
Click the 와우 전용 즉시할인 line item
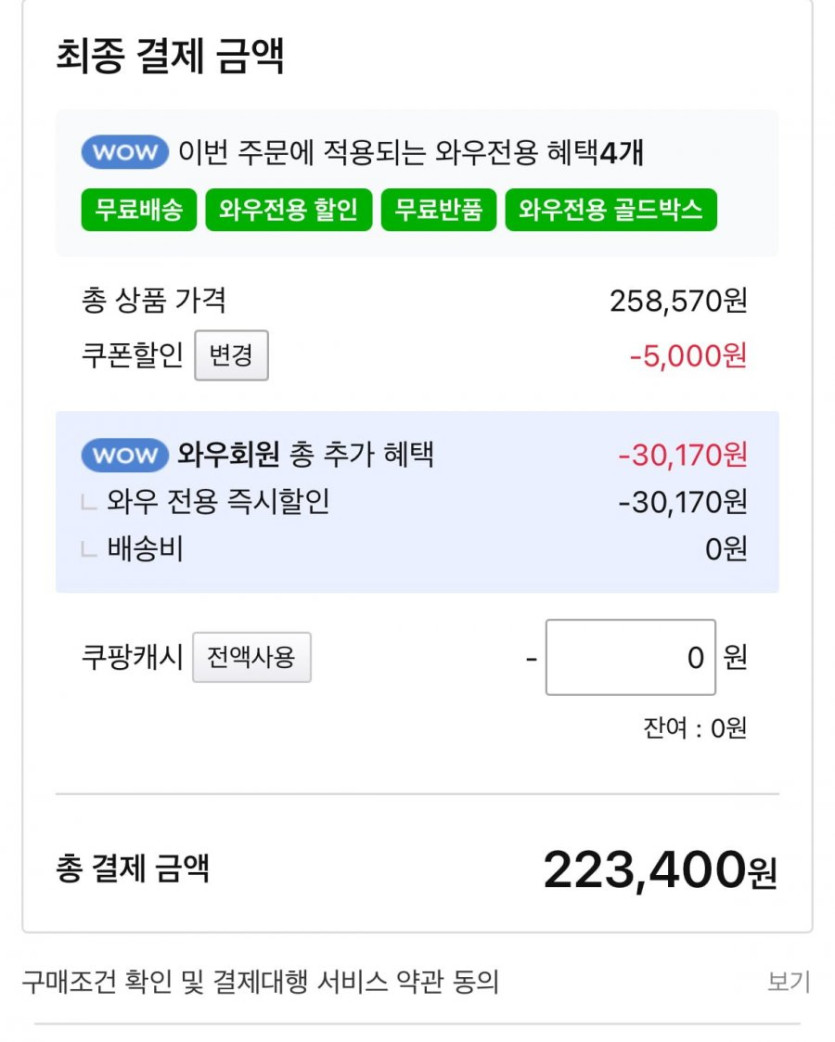(218, 501)
